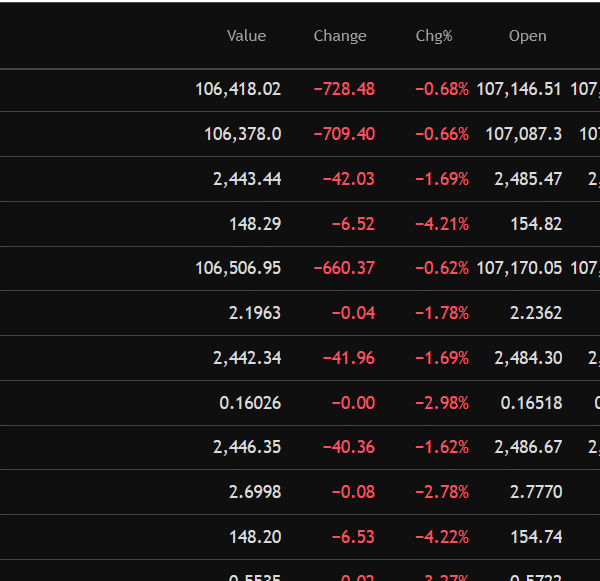The image size is (600, 581).
Task: Click the −709.40 change figure
Action: coord(344,134)
